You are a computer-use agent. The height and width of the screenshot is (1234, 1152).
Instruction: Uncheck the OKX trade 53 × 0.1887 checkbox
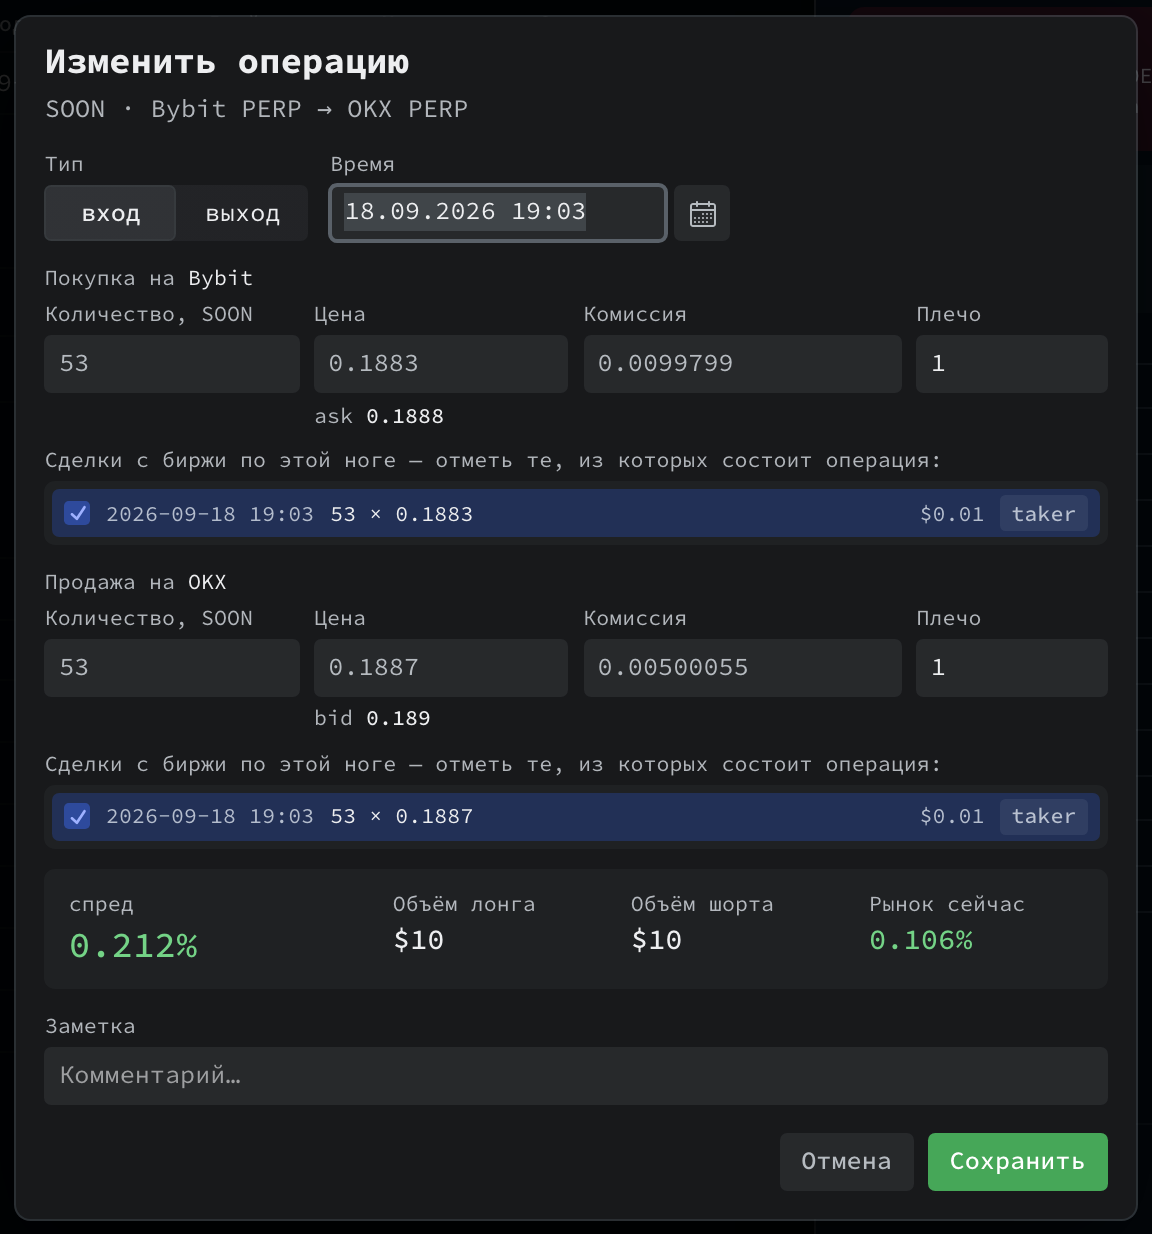click(77, 816)
